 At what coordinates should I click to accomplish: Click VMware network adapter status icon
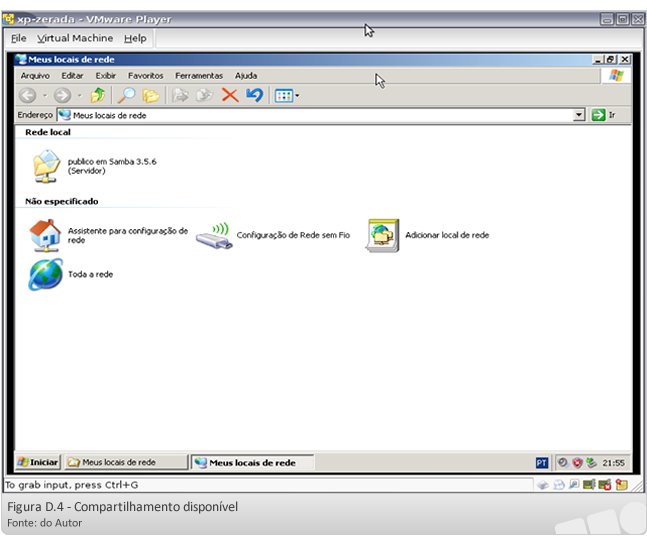coord(589,485)
